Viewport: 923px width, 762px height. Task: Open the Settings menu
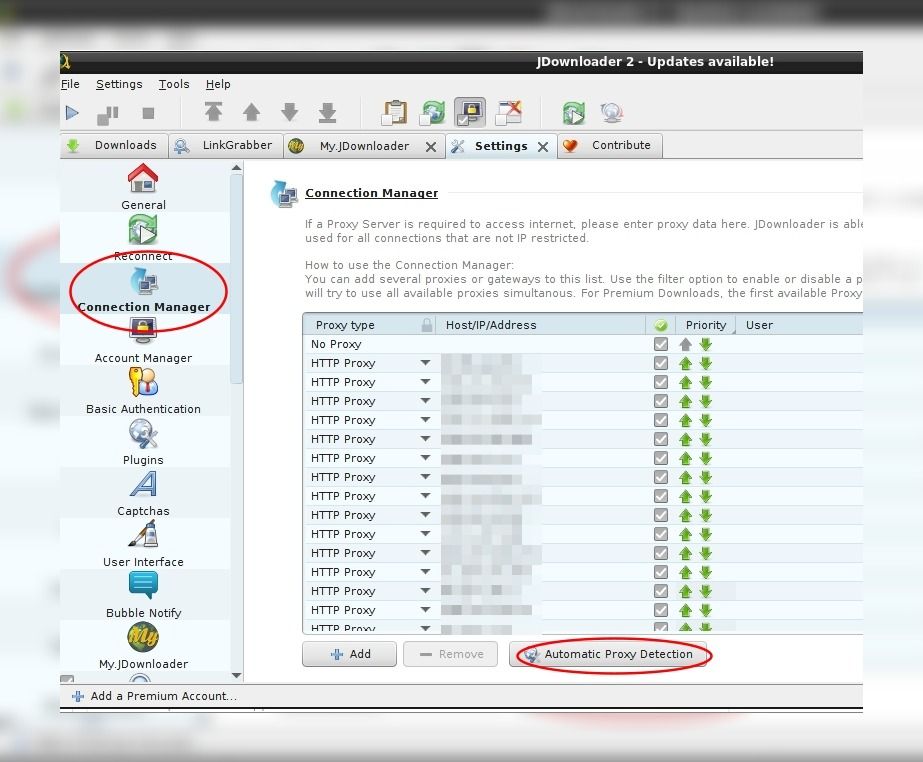point(119,84)
